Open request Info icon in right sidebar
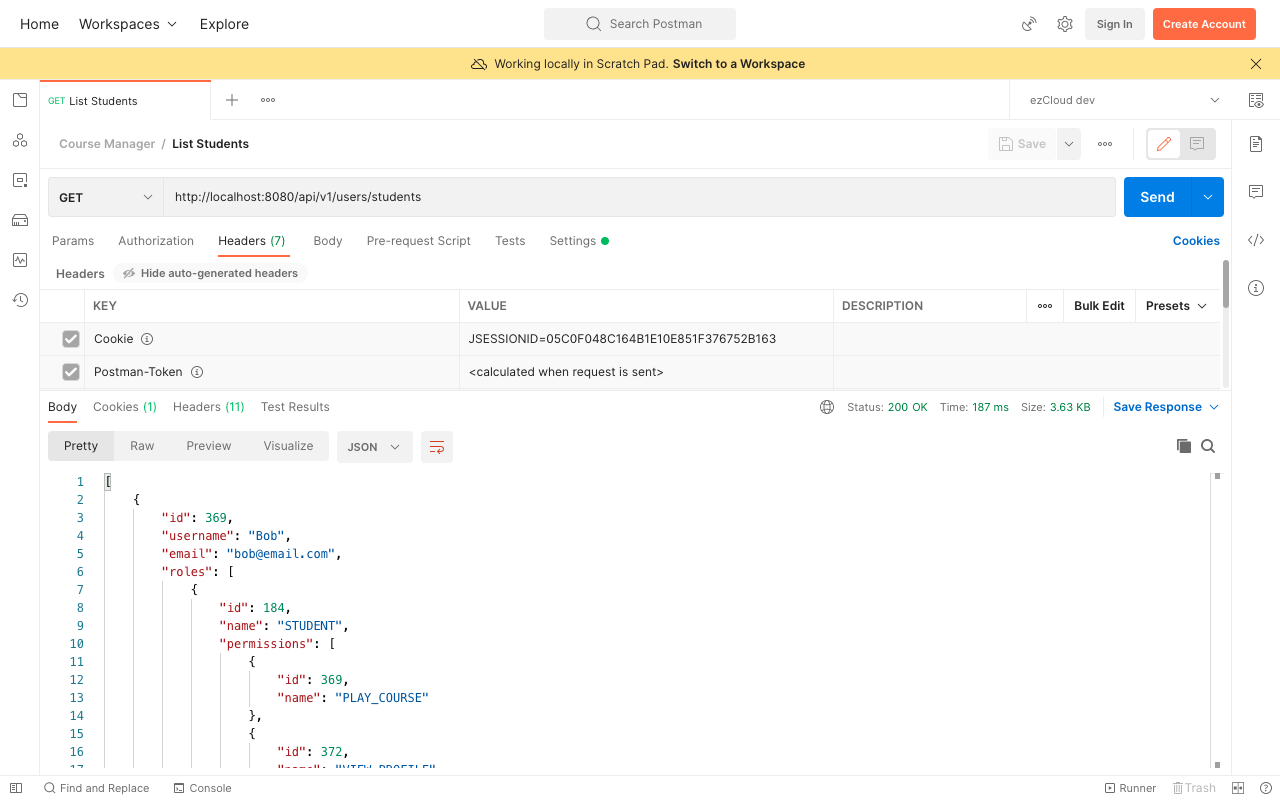The image size is (1280, 800). click(x=1256, y=288)
